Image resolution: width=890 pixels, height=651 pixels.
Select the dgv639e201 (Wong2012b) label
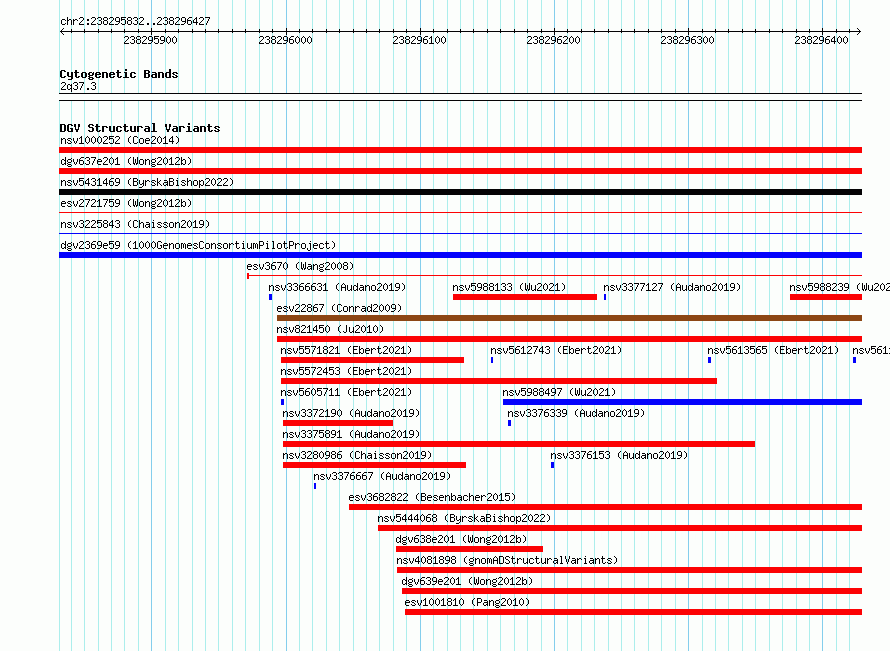467,581
